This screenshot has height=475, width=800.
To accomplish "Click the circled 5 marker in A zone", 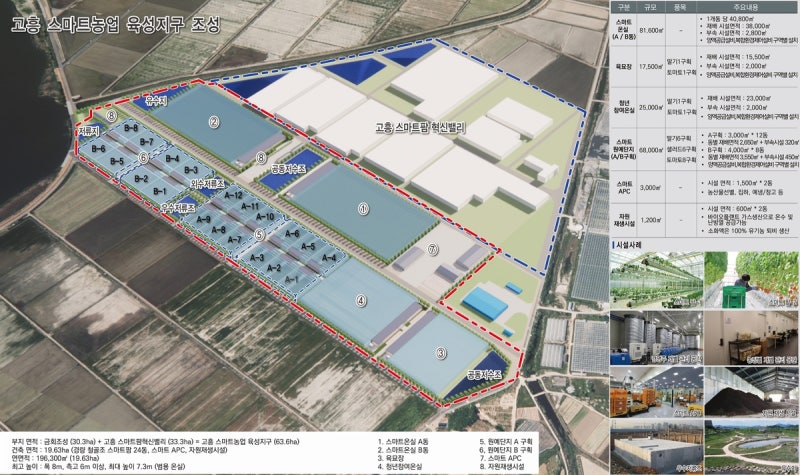I will (x=260, y=235).
